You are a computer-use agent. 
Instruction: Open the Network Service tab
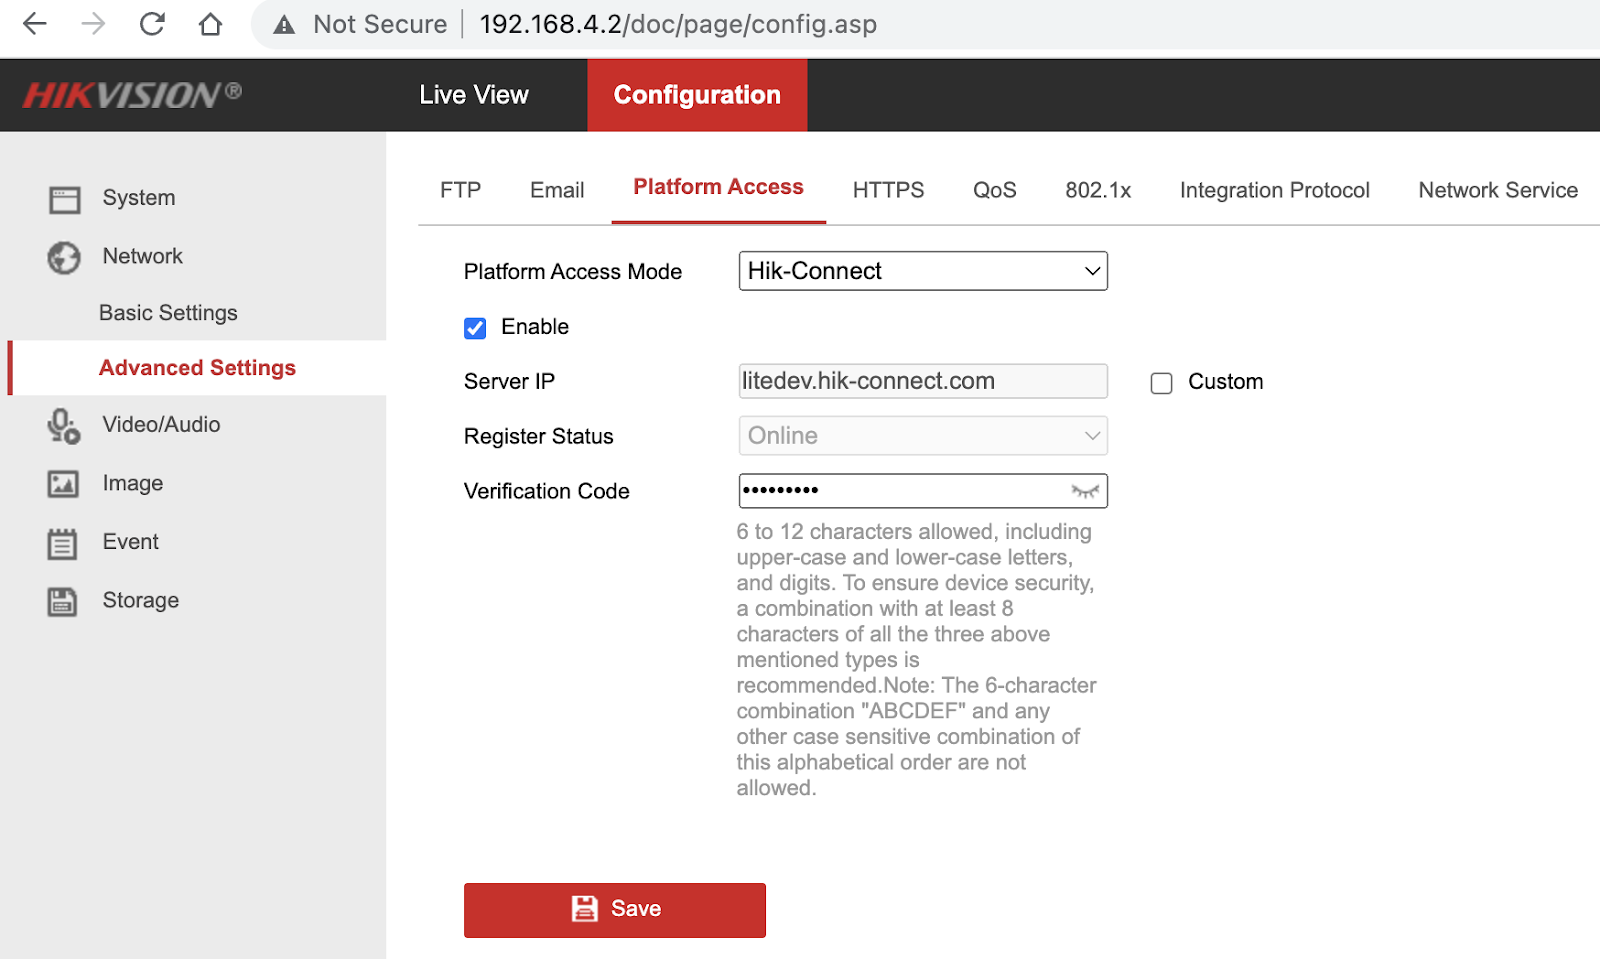click(1498, 190)
